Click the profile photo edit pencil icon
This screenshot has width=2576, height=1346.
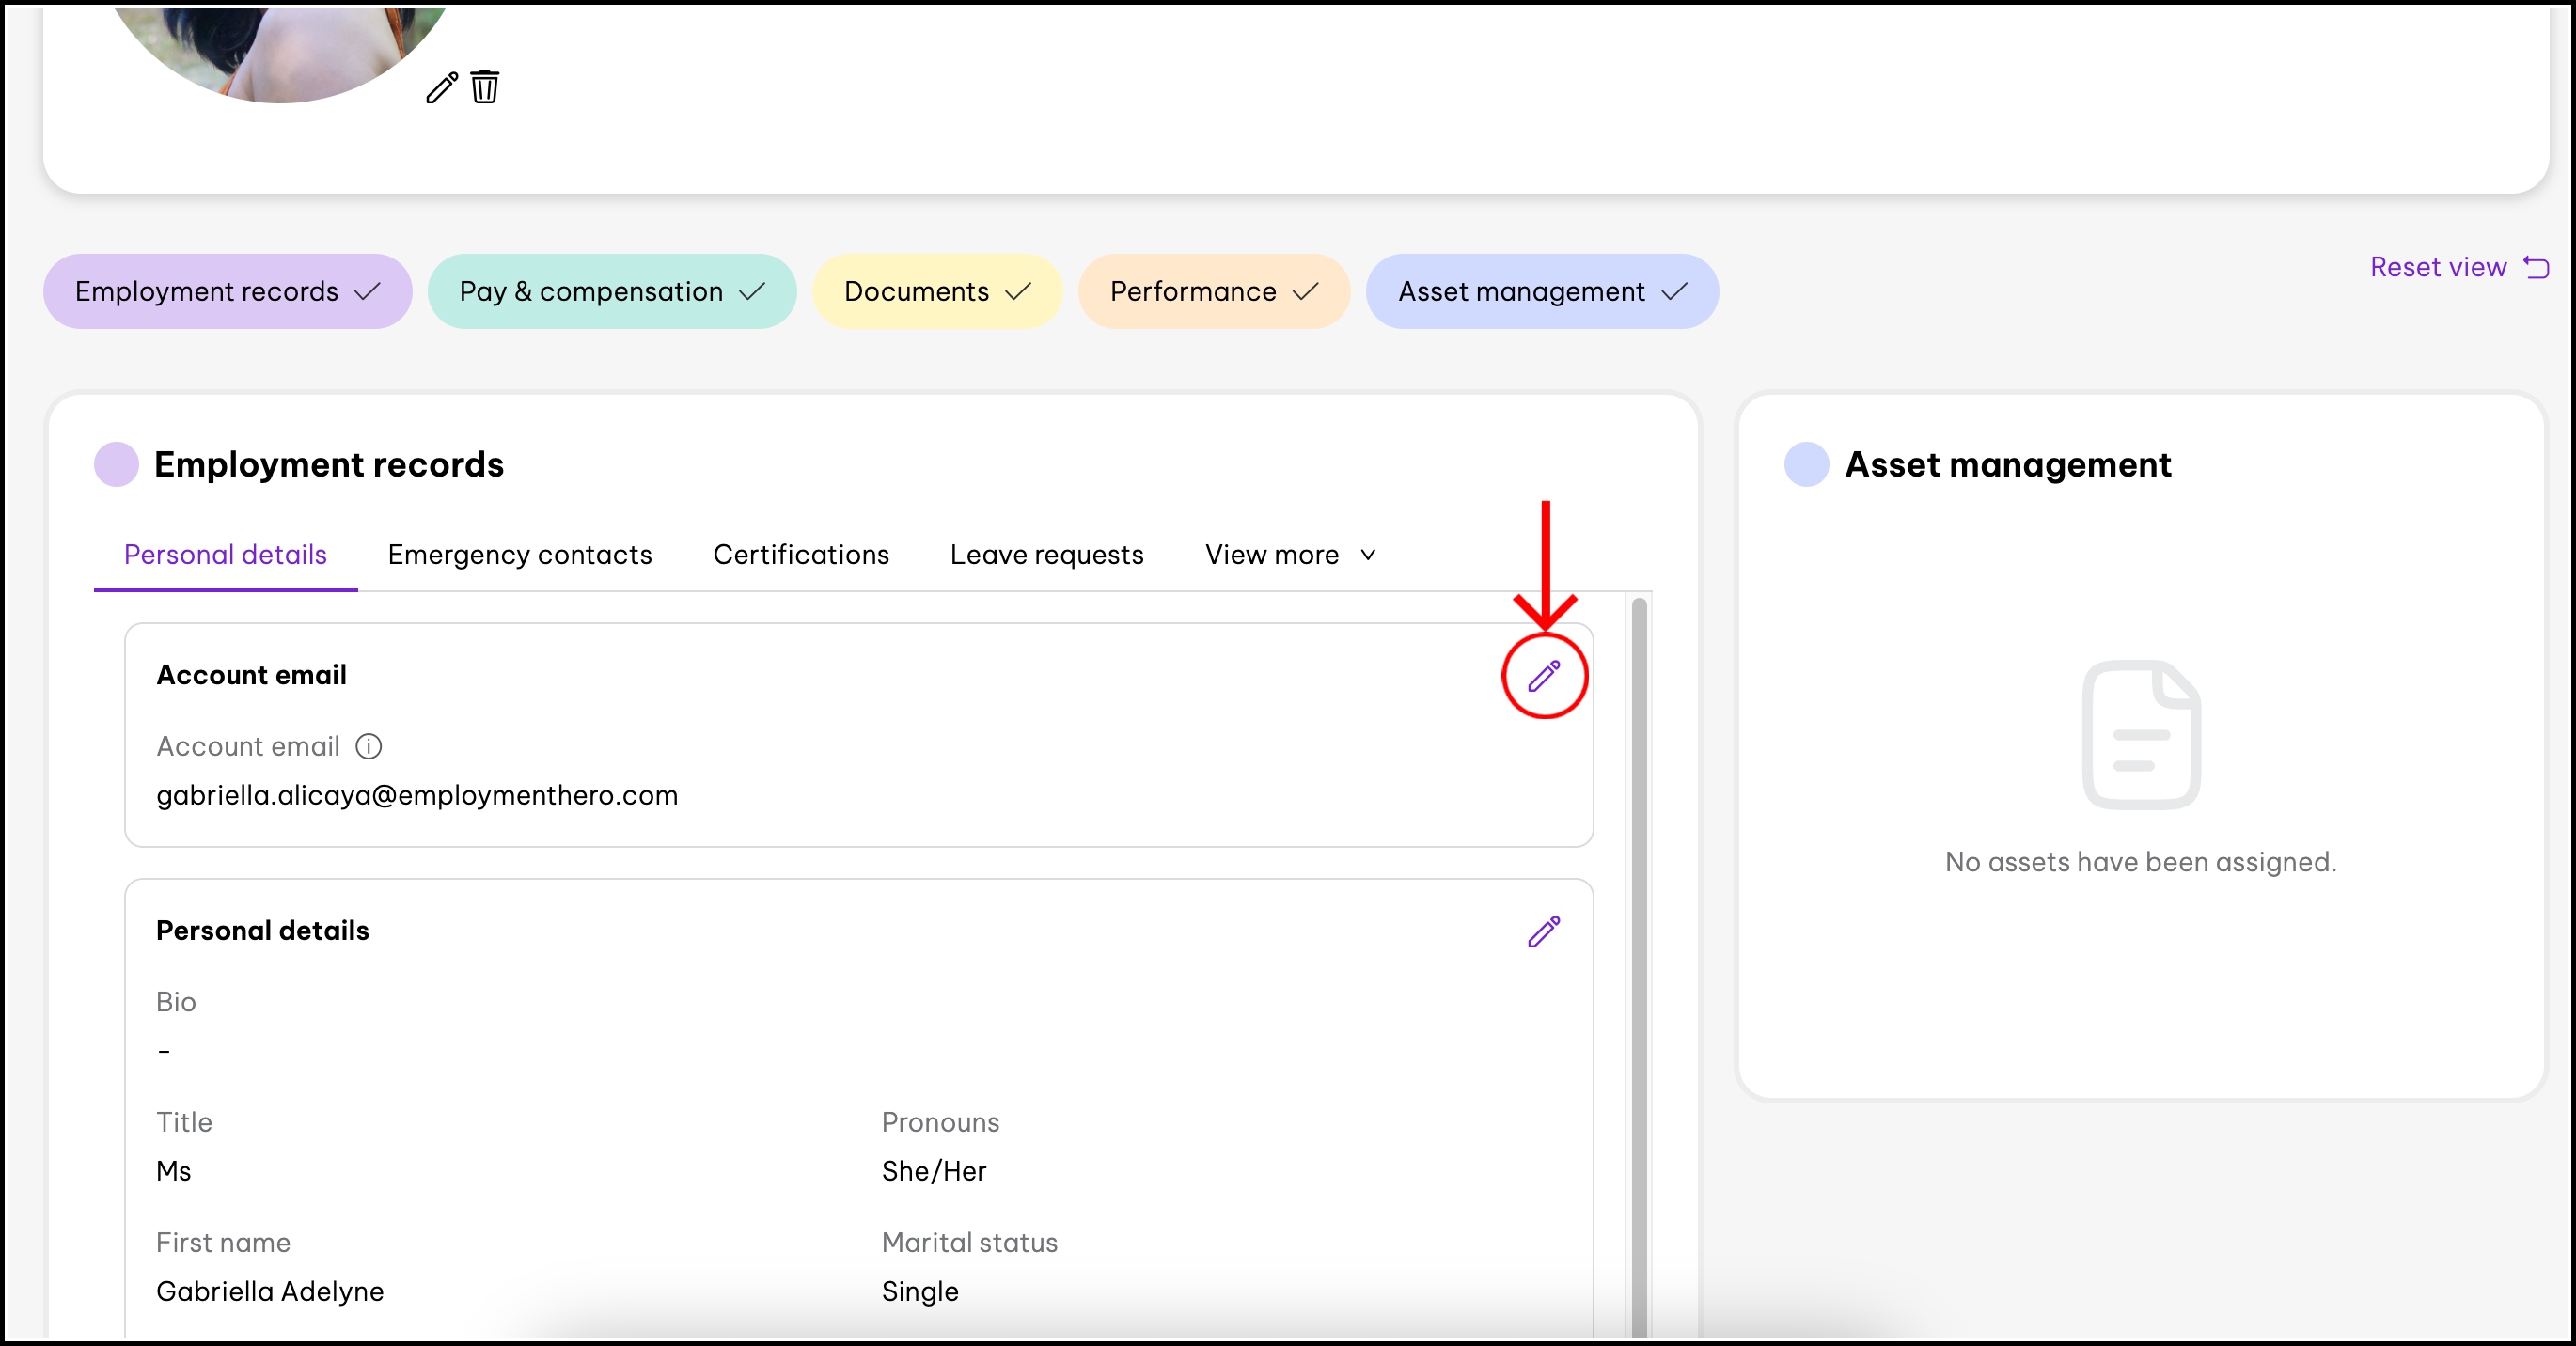tap(441, 88)
